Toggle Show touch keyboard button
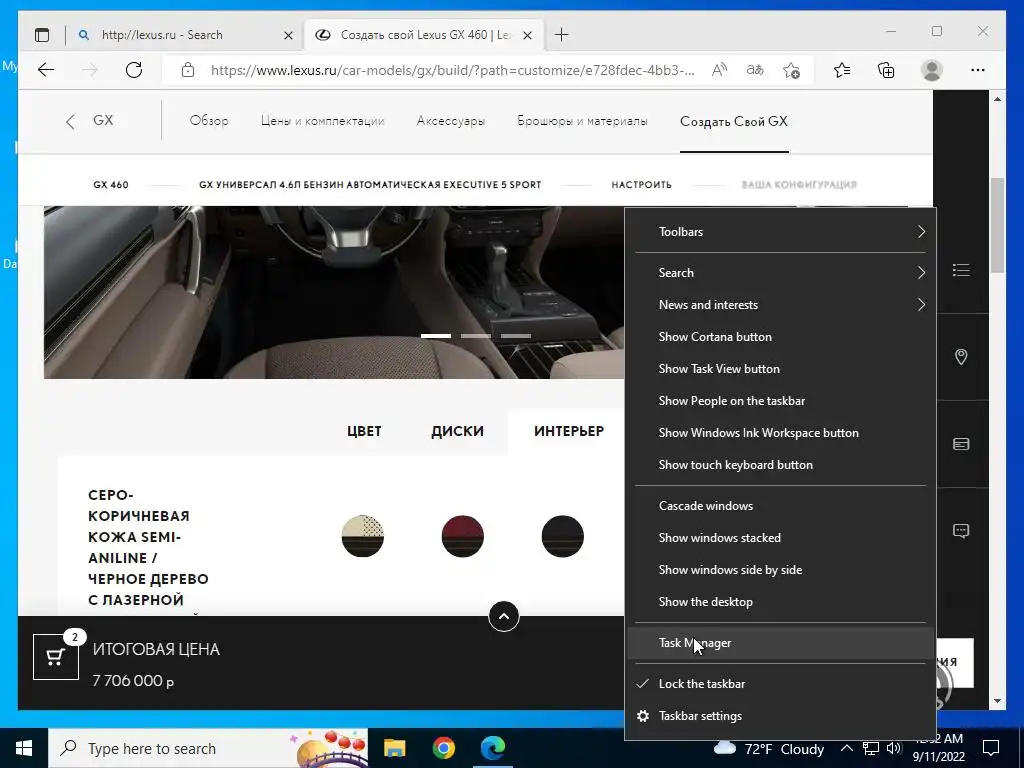1024x768 pixels. [780, 465]
